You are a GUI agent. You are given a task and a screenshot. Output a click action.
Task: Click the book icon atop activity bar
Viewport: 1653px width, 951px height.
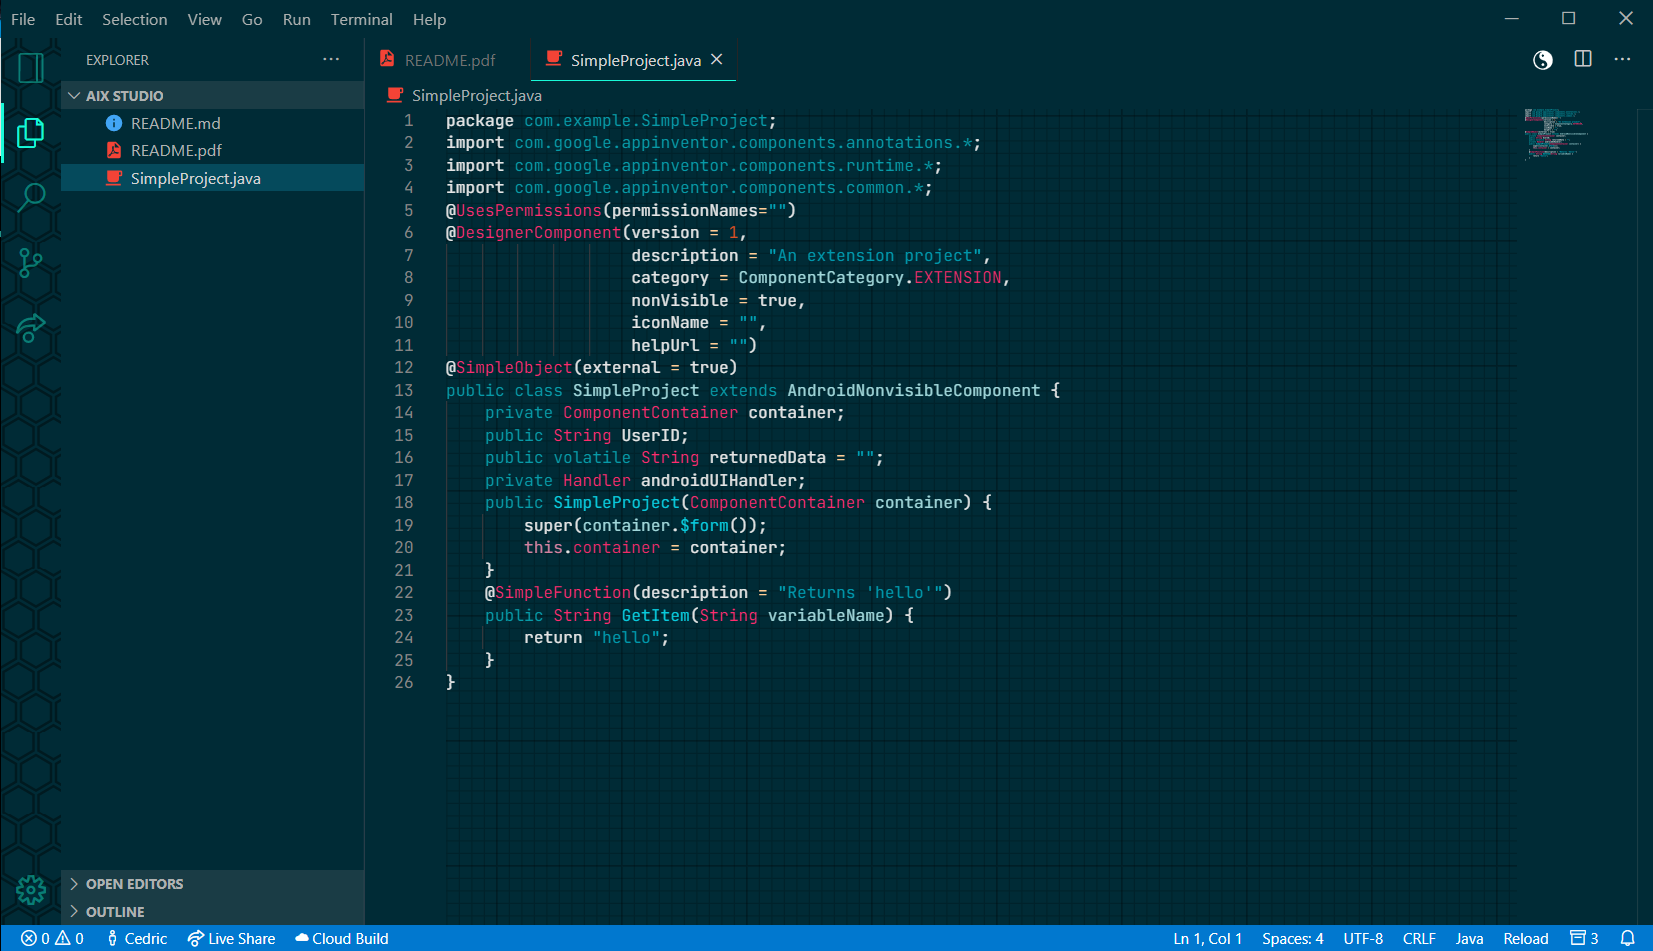(31, 68)
